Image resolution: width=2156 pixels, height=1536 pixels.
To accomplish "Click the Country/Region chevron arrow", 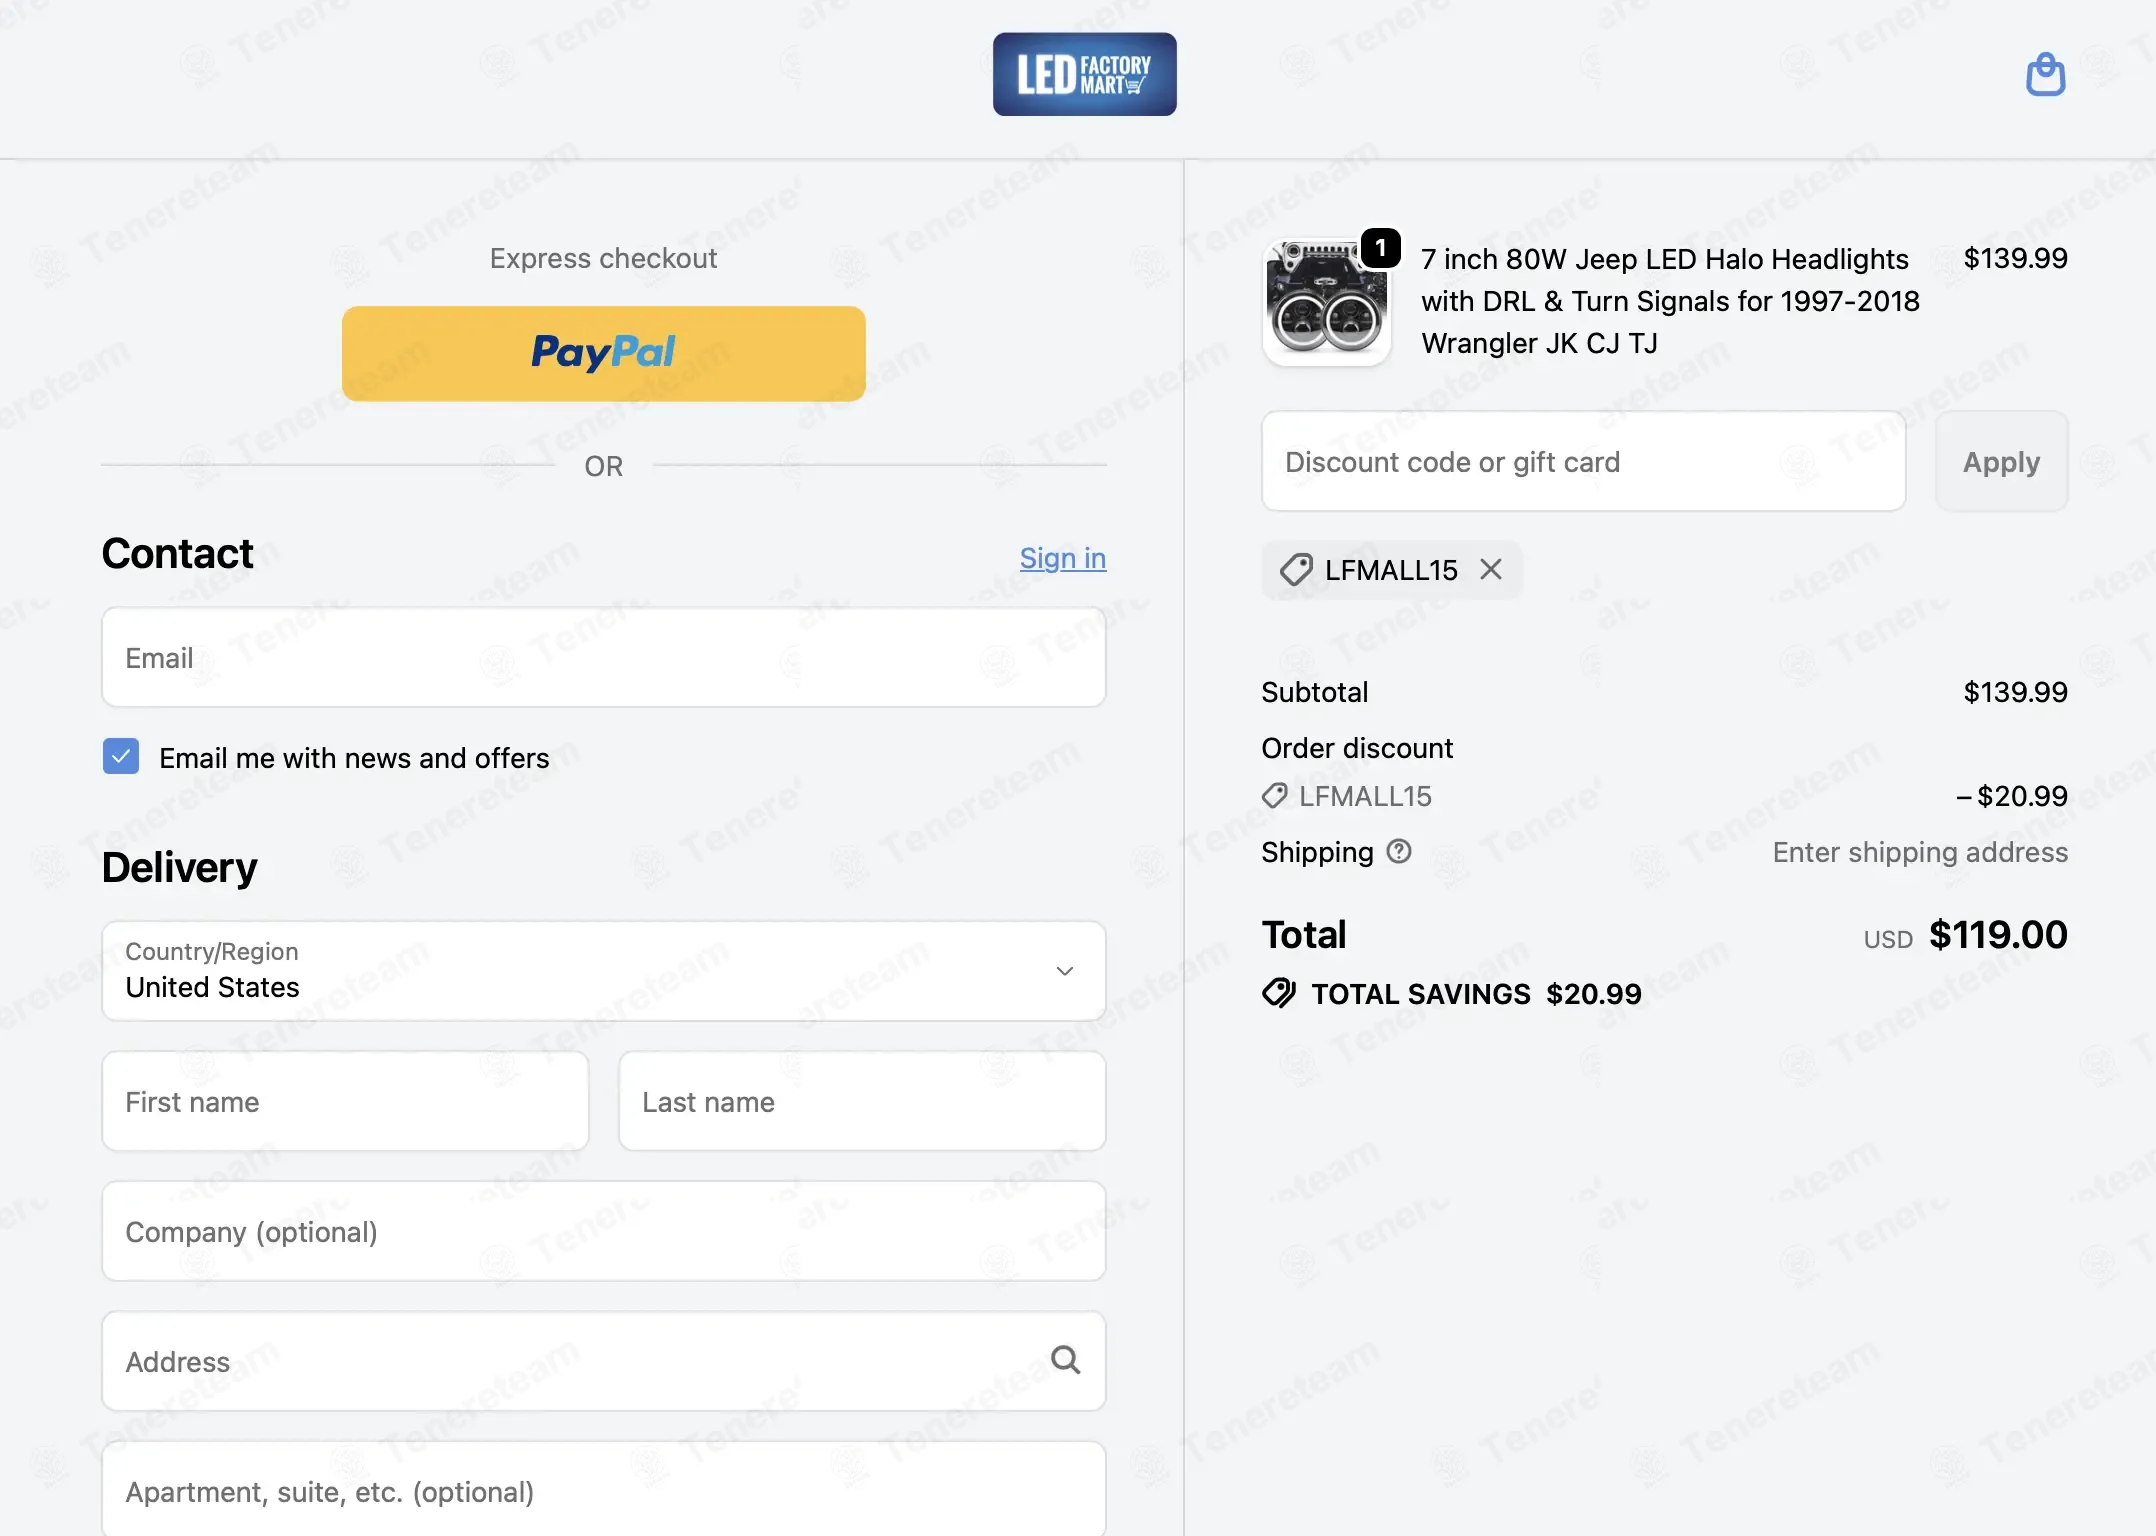I will 1065,971.
